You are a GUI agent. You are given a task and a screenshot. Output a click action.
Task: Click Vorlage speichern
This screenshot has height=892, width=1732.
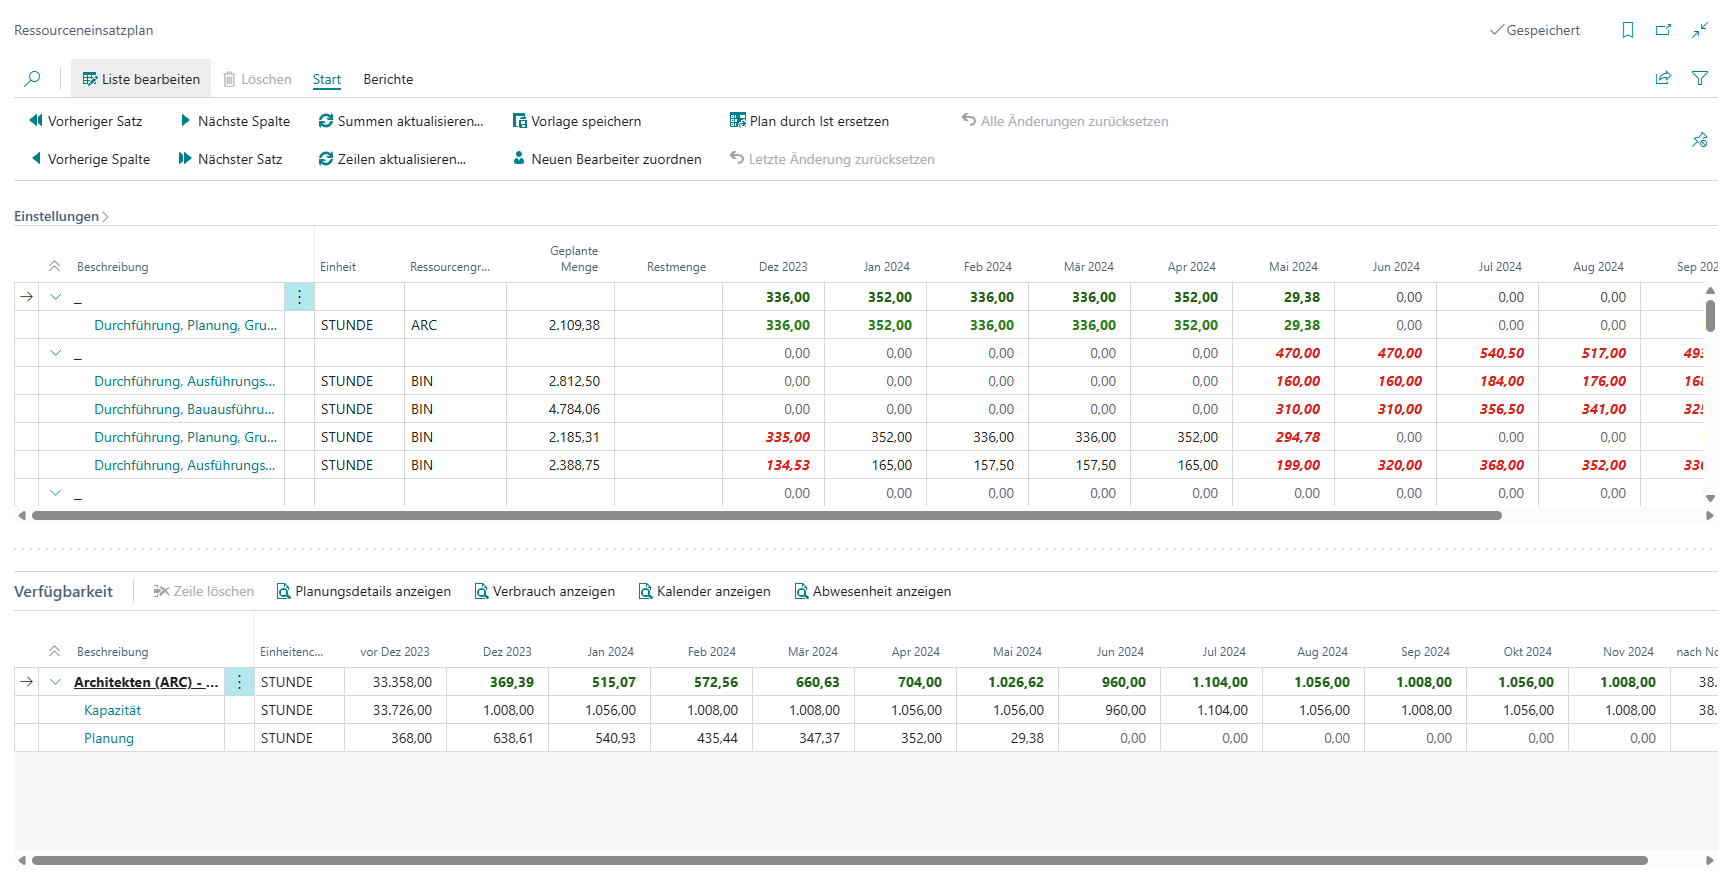pyautogui.click(x=577, y=121)
